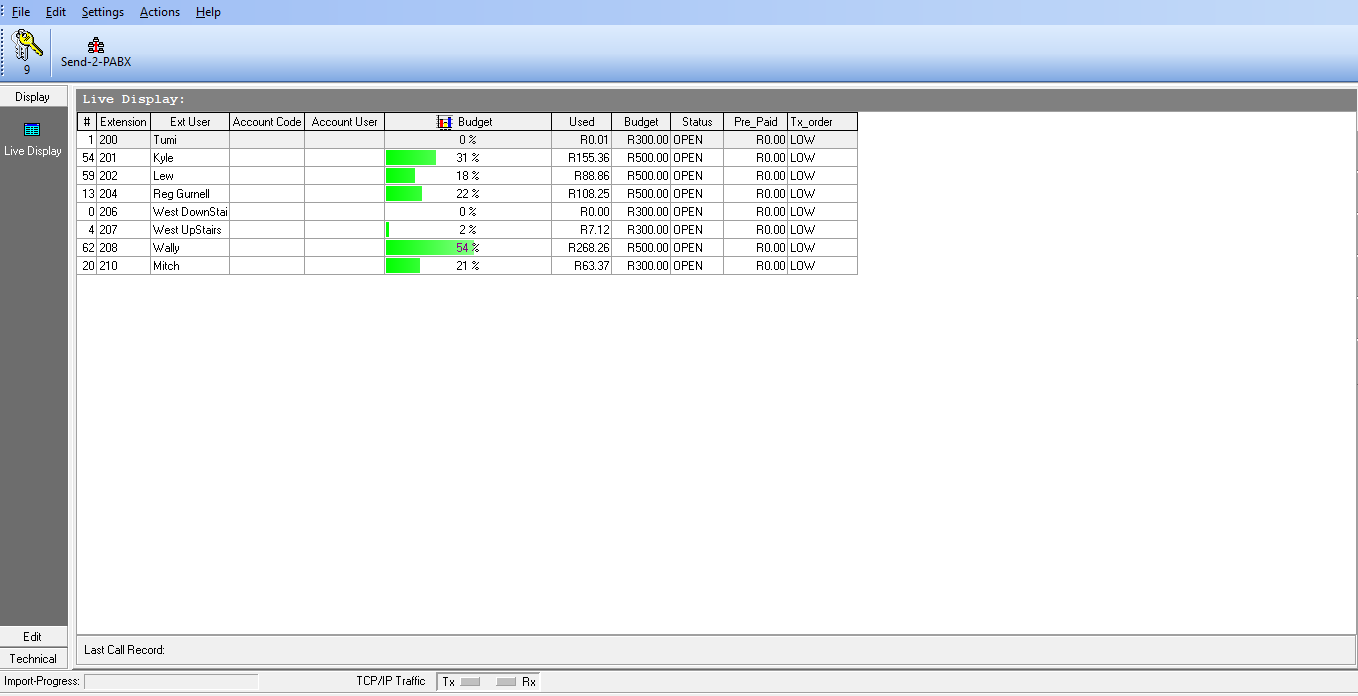The image size is (1358, 696).
Task: Click the Tx traffic indicator
Action: click(x=470, y=681)
